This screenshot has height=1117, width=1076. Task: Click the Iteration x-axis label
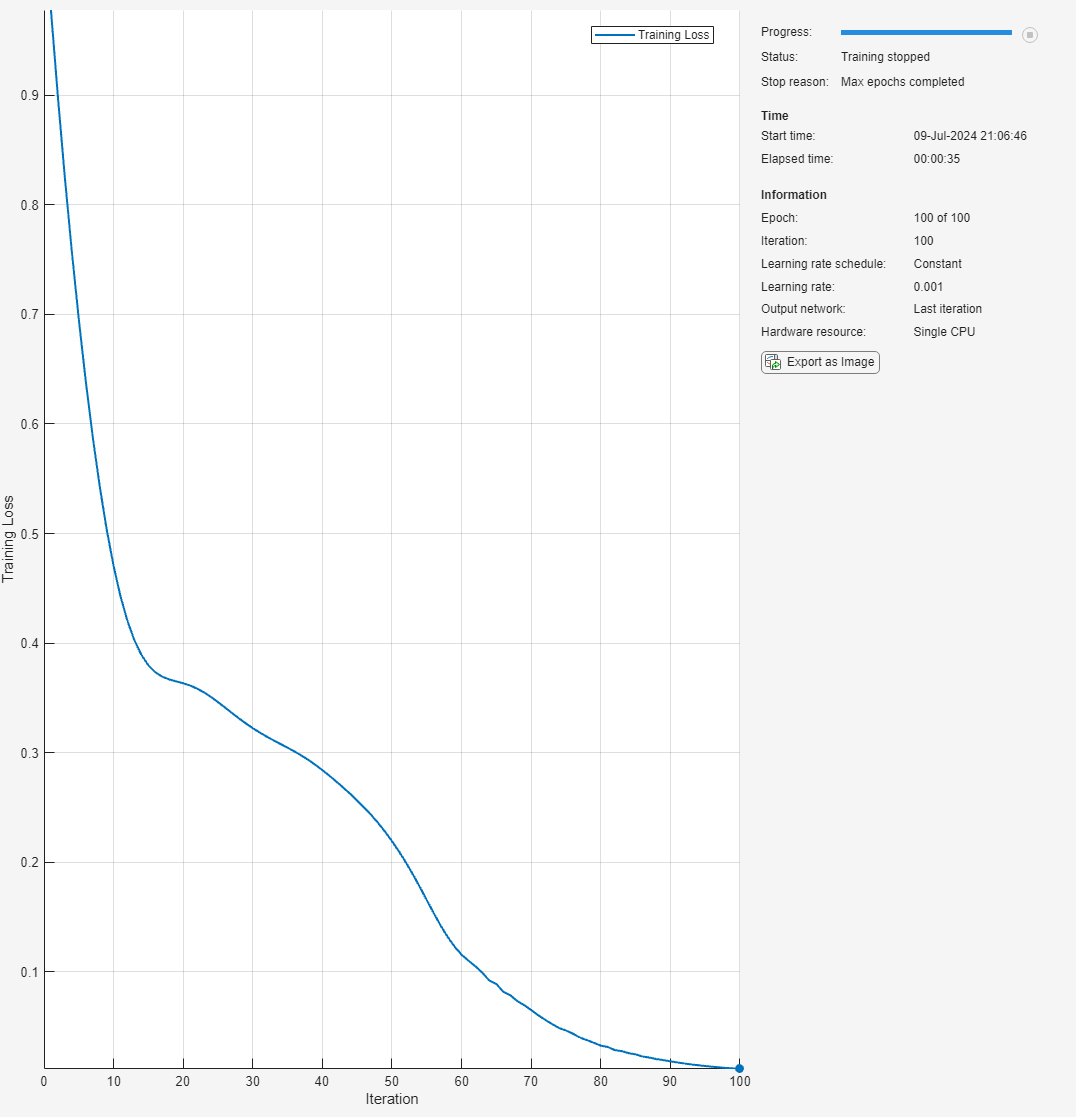click(392, 1098)
